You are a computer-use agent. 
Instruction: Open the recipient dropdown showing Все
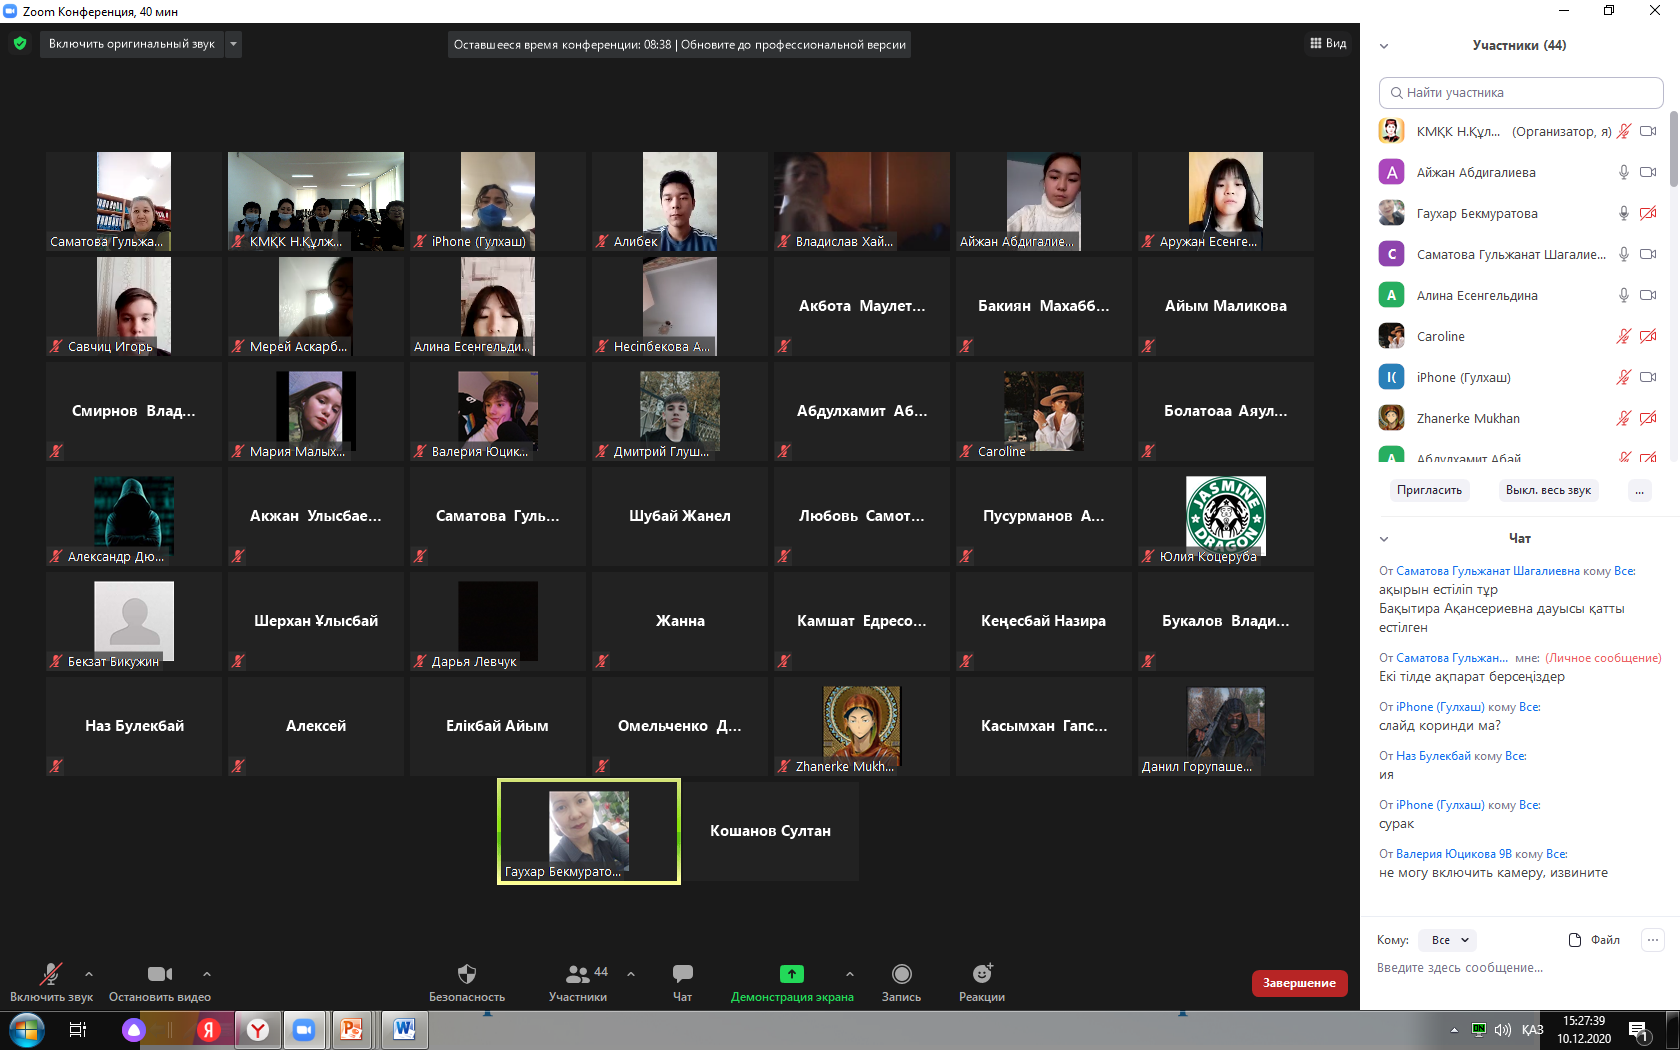[x=1449, y=940]
